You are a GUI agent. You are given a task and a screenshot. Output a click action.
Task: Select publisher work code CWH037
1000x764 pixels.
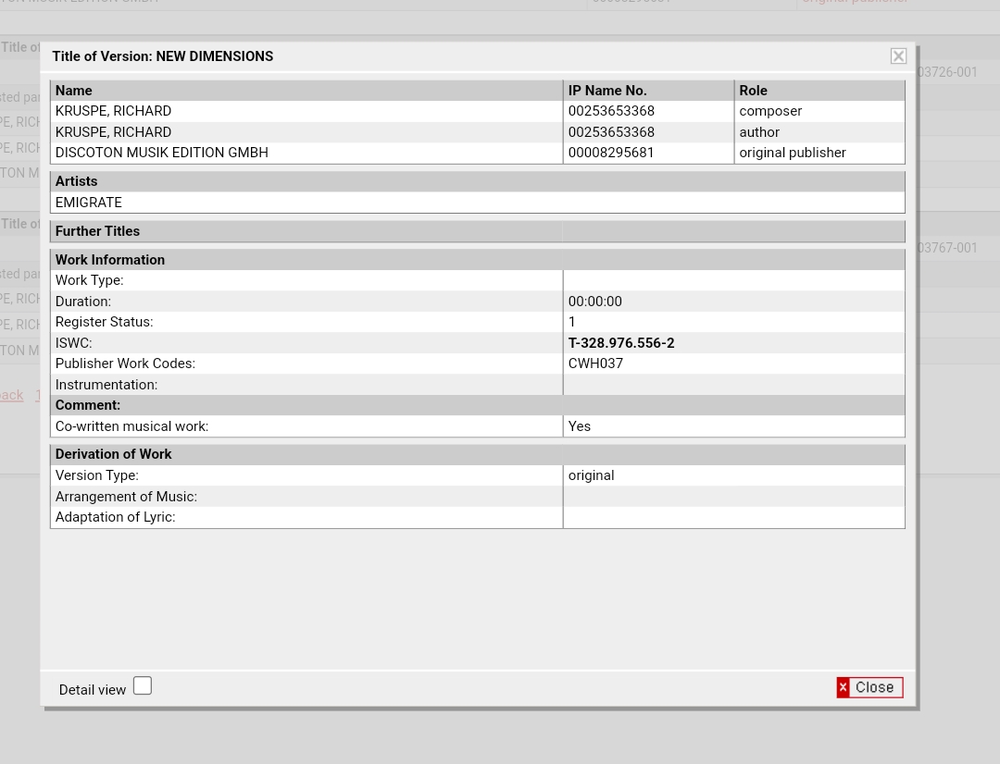pos(596,364)
